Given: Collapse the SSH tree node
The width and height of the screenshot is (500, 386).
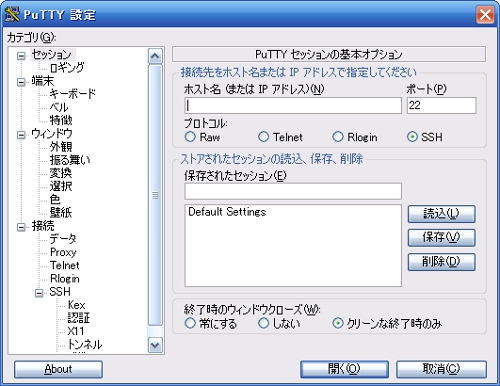Looking at the screenshot, I should (39, 293).
